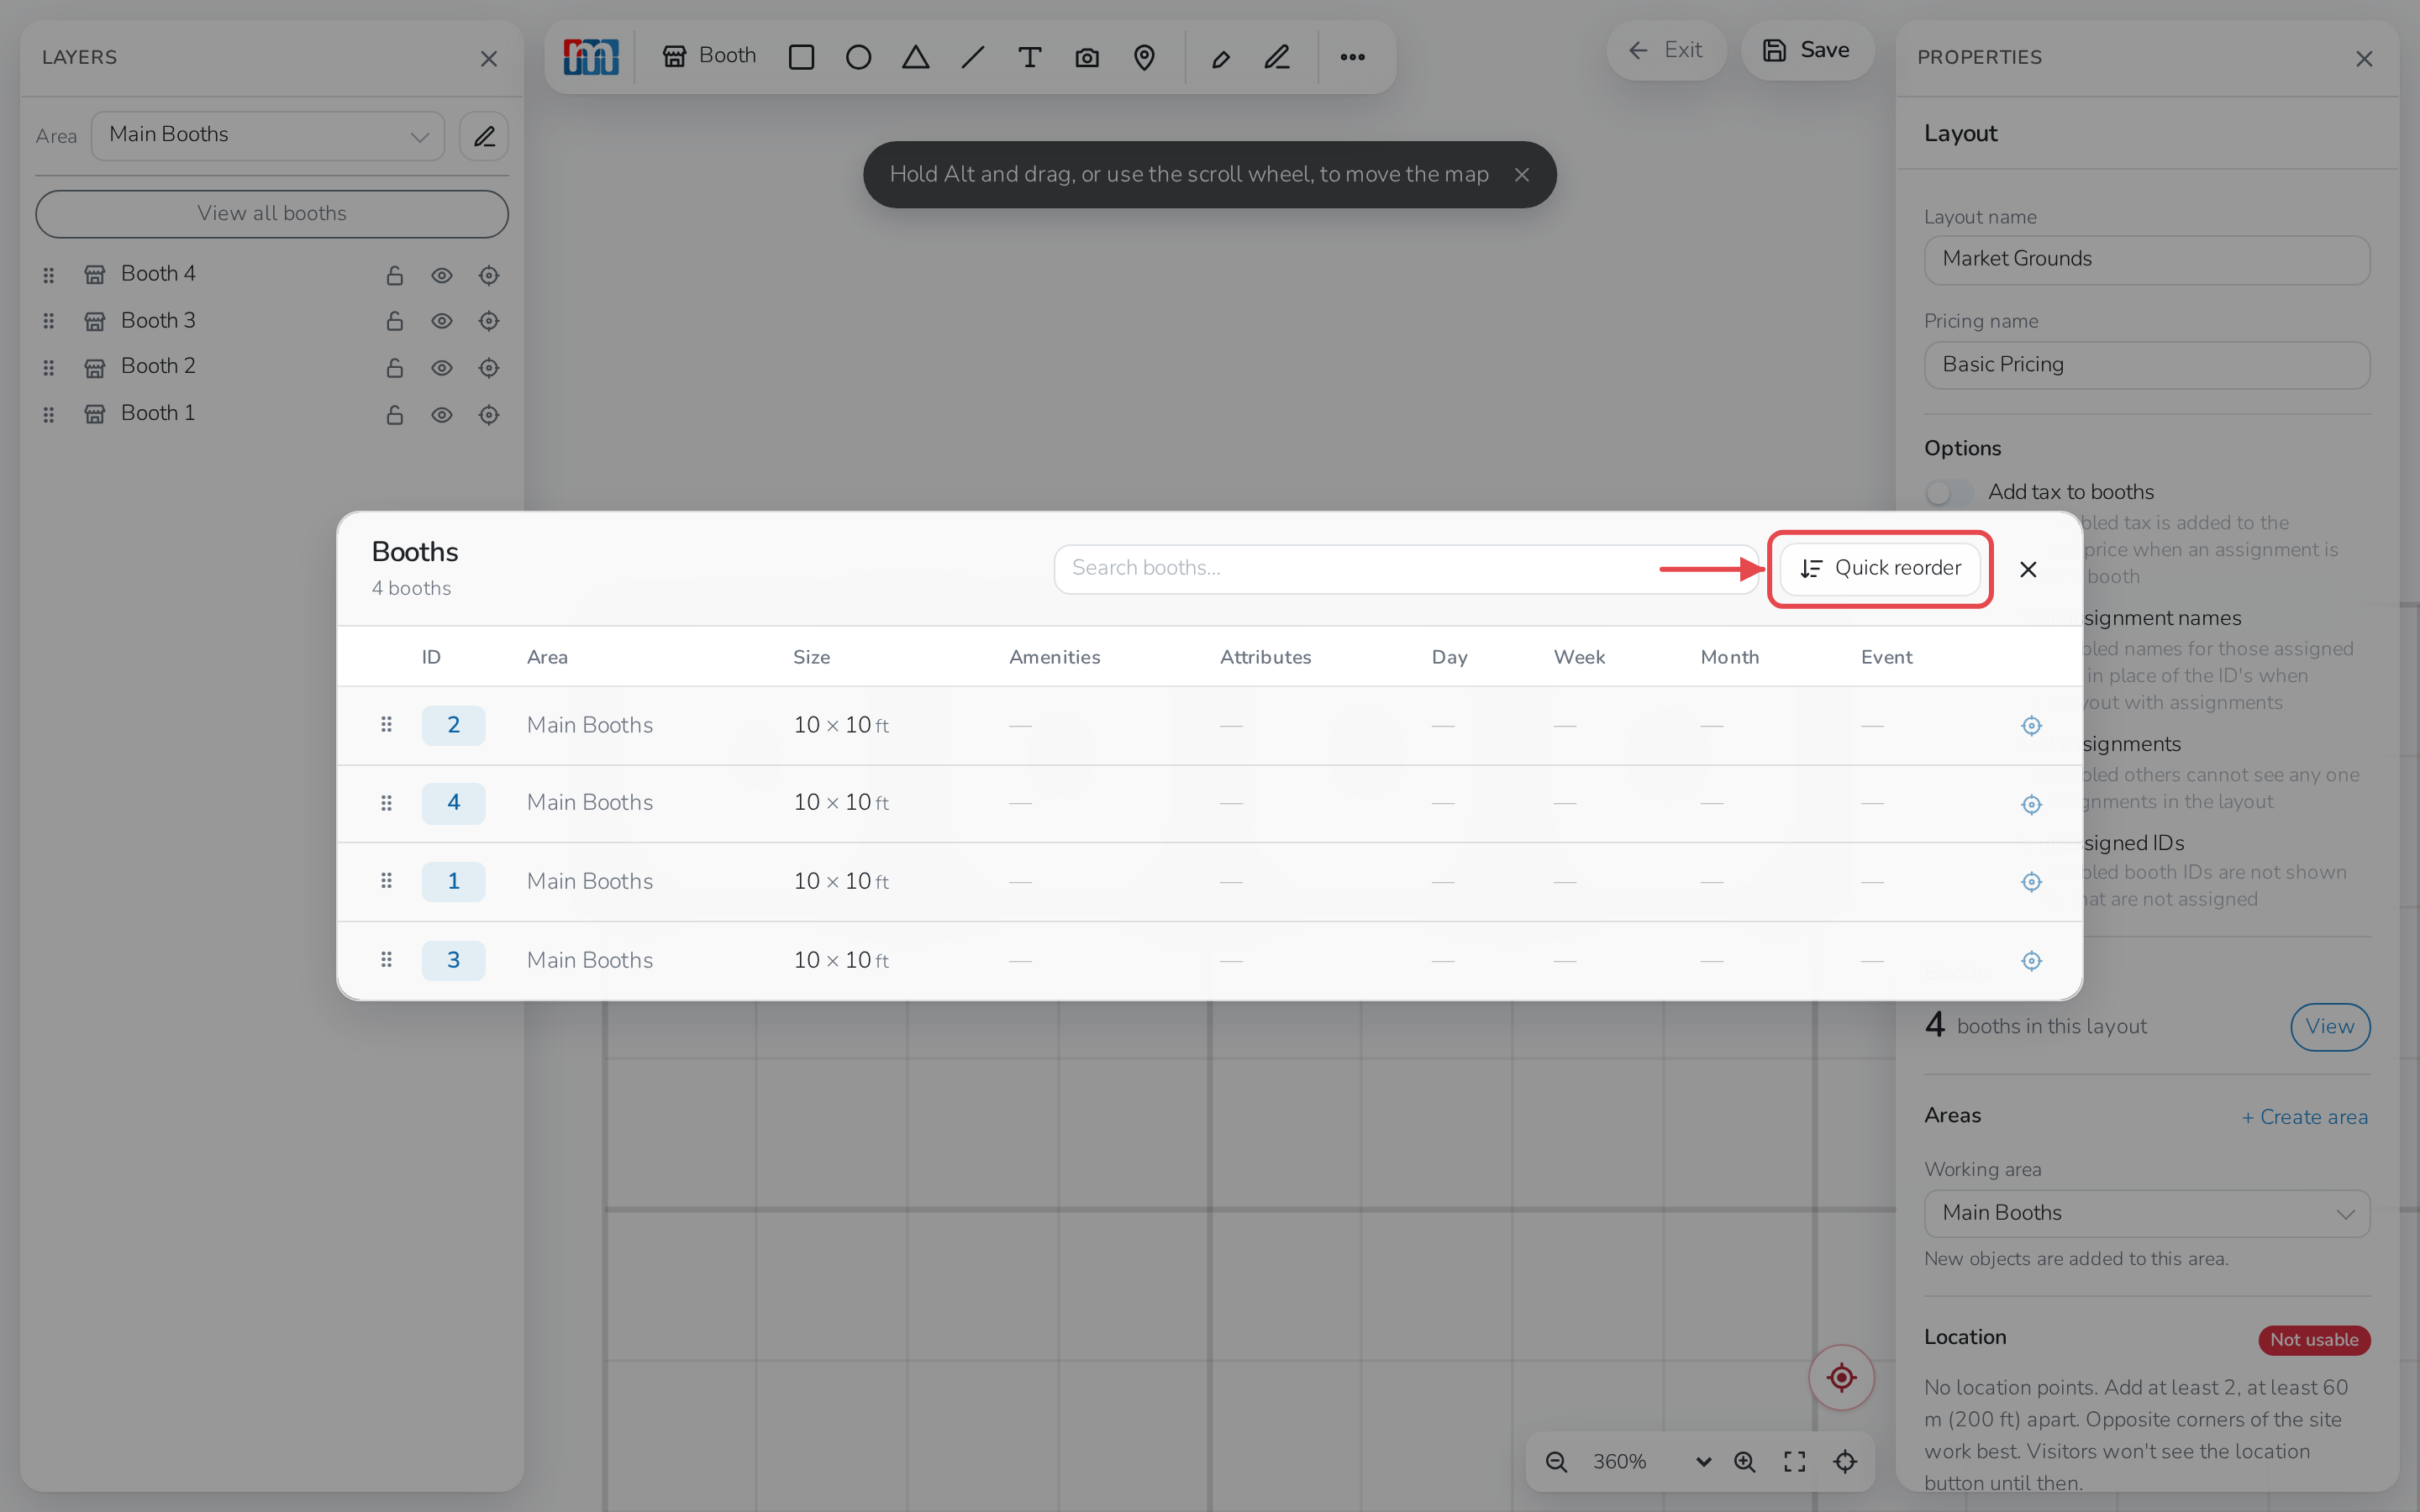The width and height of the screenshot is (2420, 1512).
Task: Grab drag handle for booth ID 4 row
Action: (x=386, y=804)
